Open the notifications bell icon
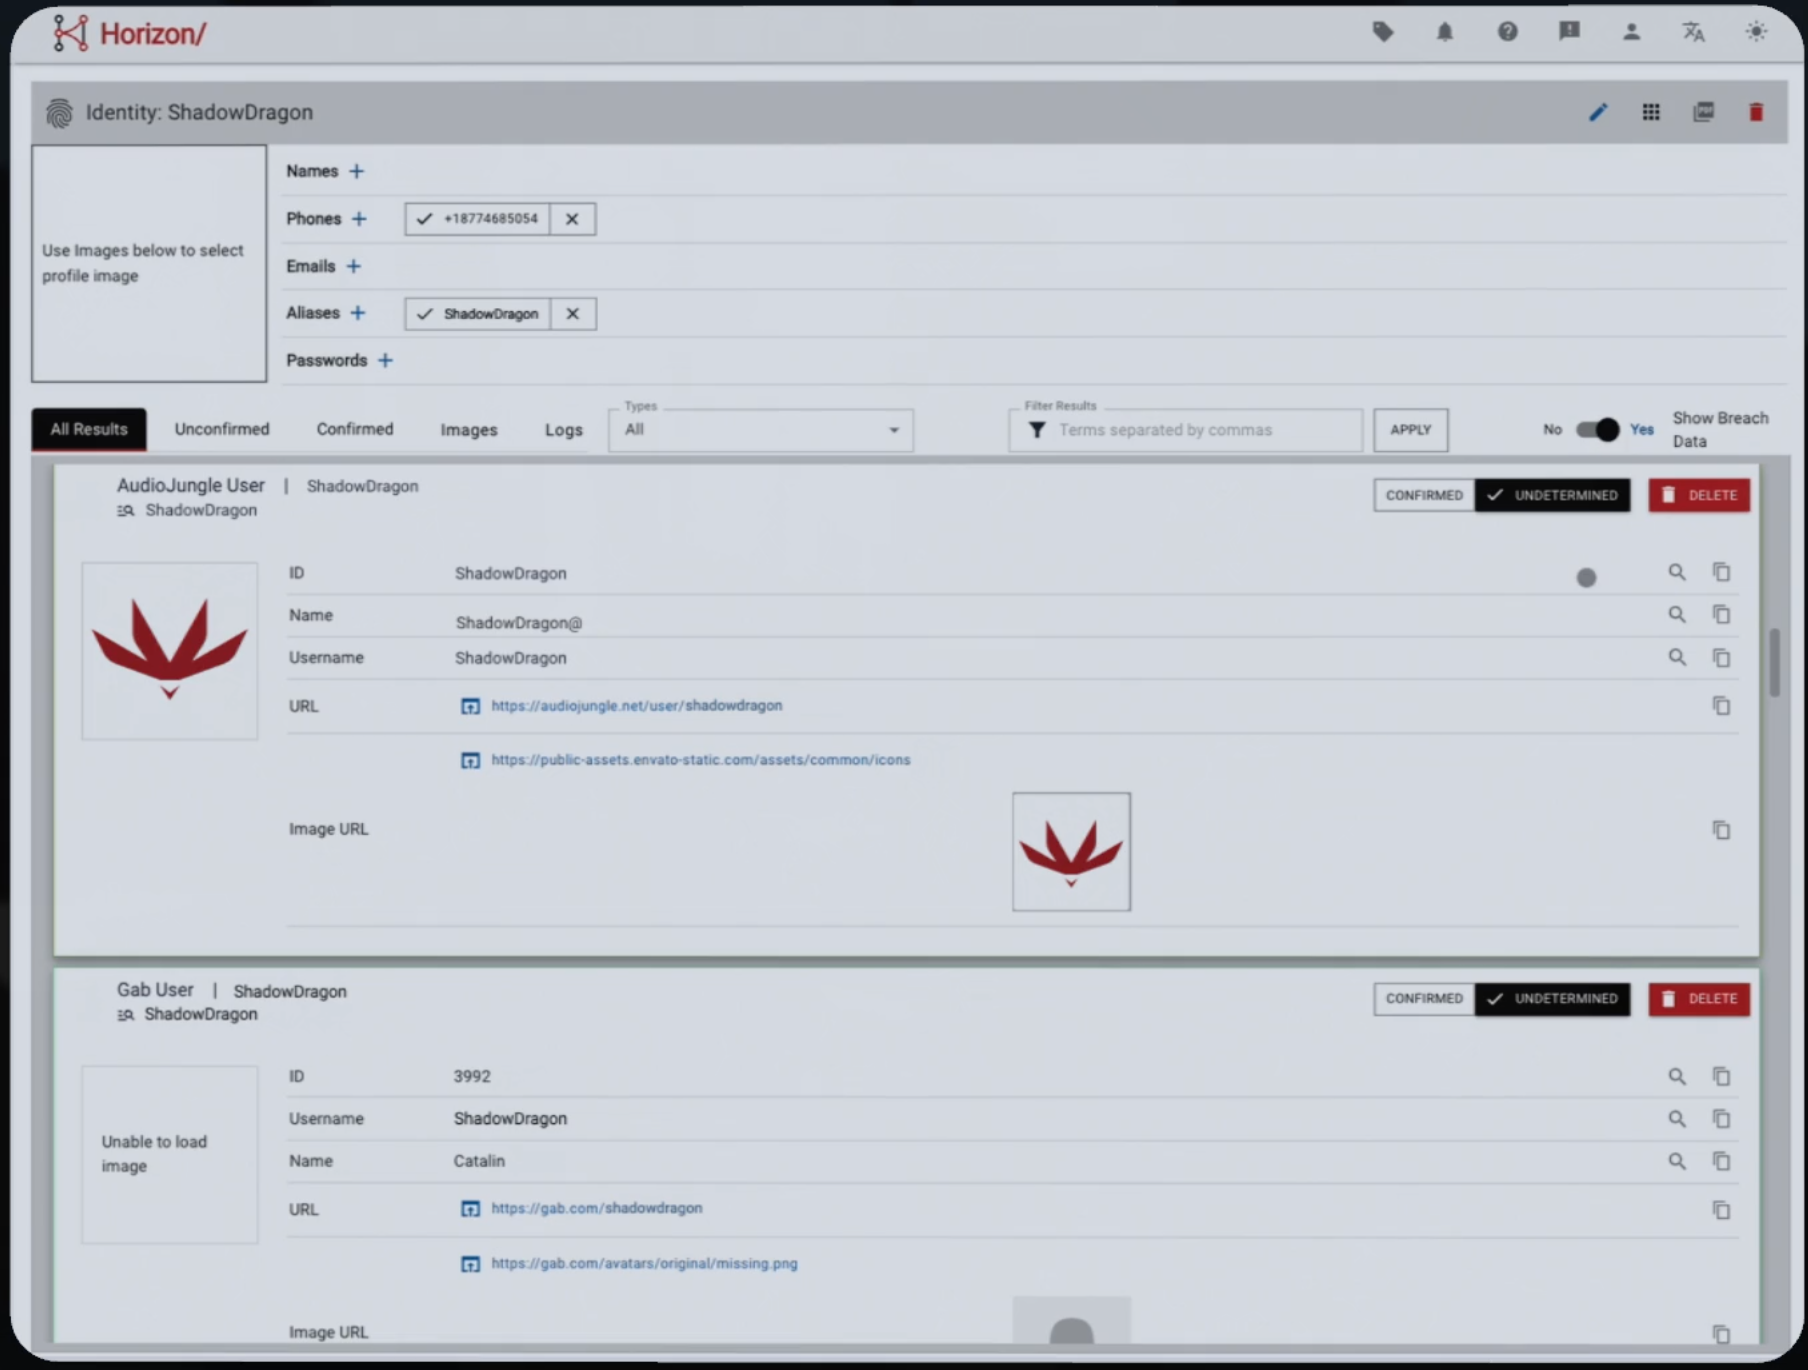Screen dimensions: 1808x1370 click(x=1445, y=33)
